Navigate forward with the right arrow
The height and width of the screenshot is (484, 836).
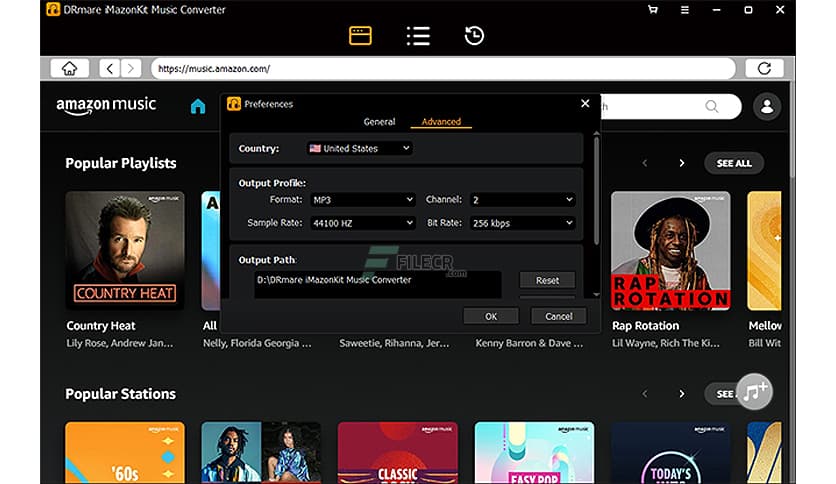131,68
